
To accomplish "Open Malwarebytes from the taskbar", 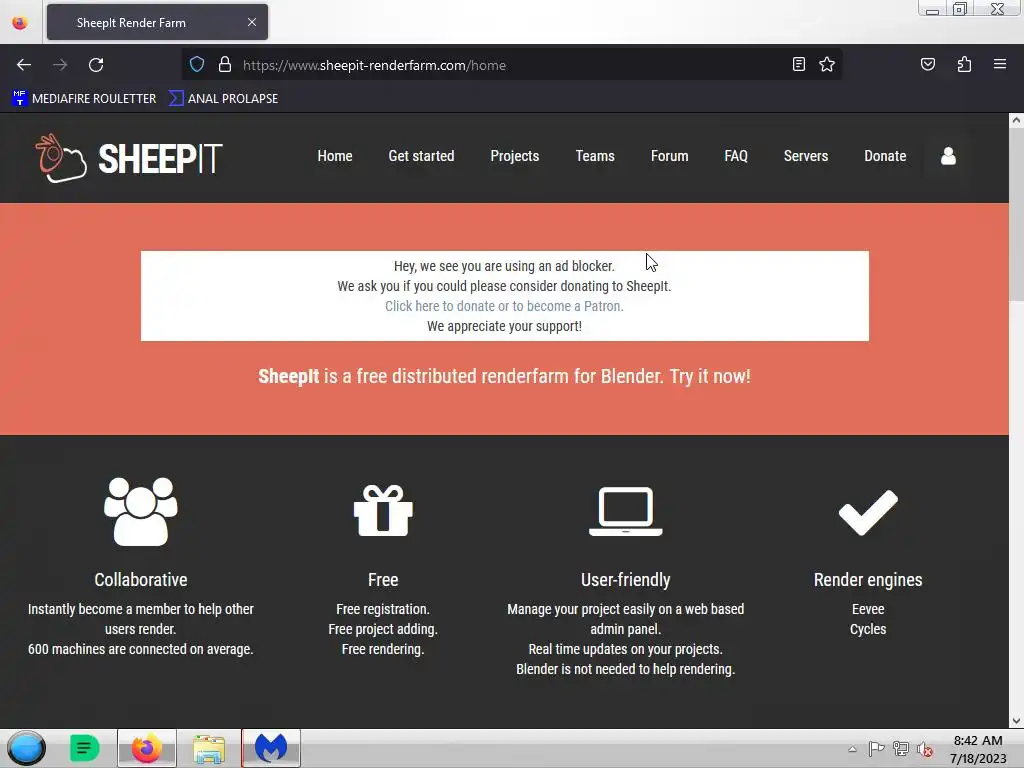I will [271, 748].
